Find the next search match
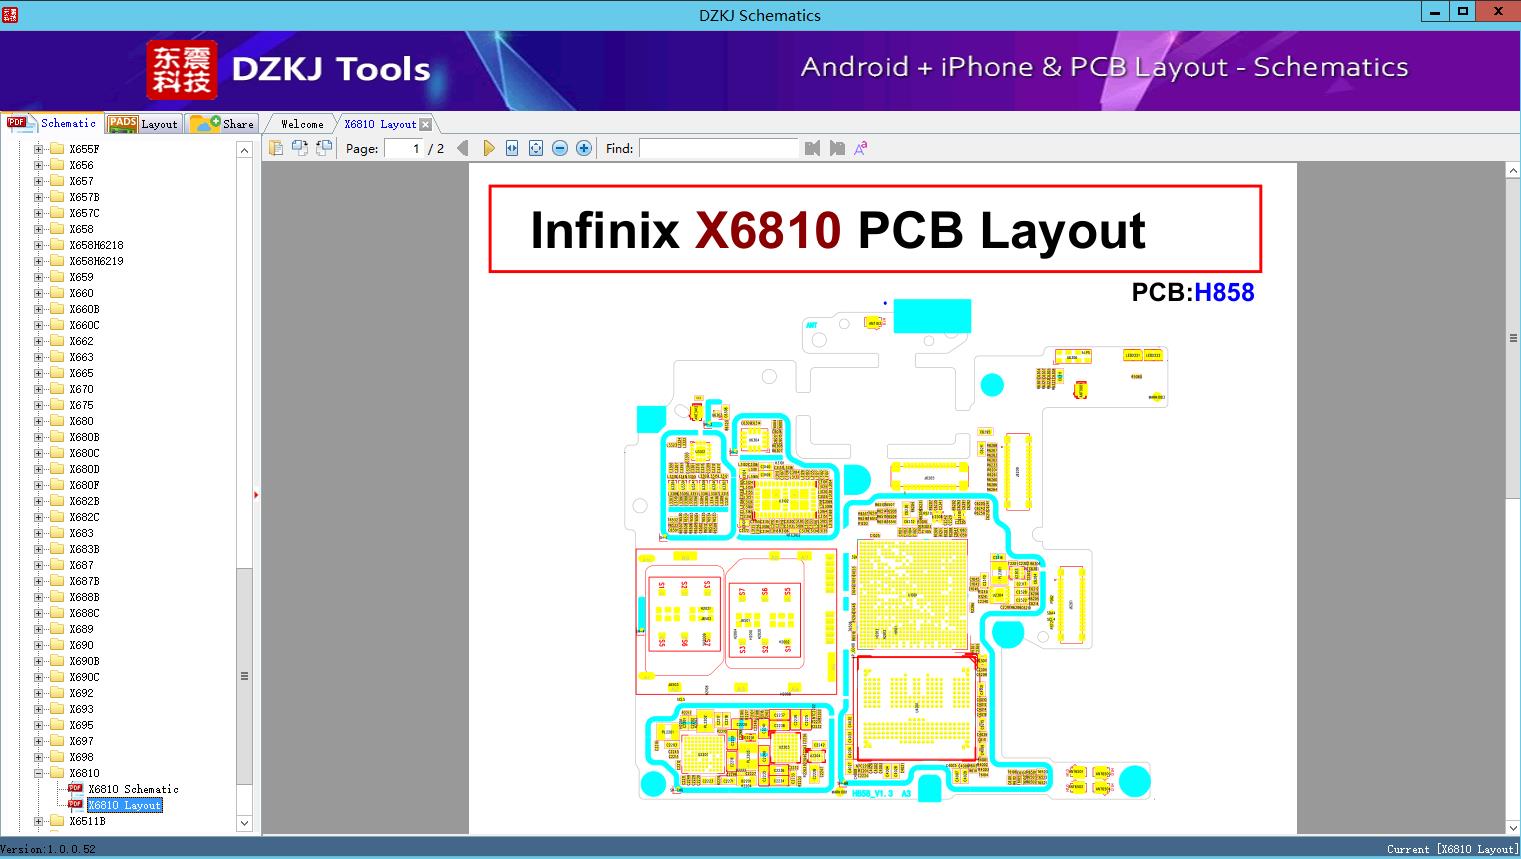Viewport: 1521px width, 859px height. [837, 148]
